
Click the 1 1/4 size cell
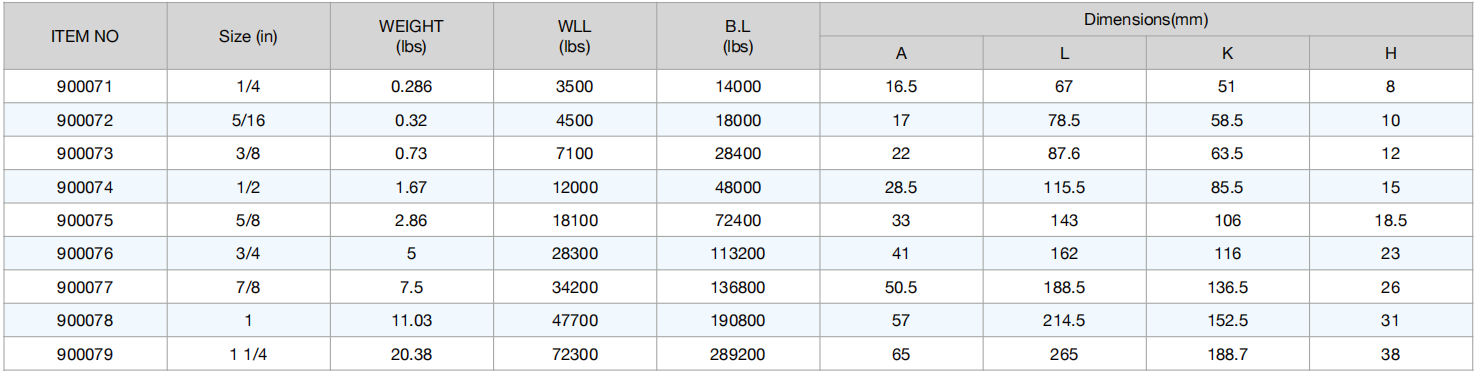(x=248, y=354)
